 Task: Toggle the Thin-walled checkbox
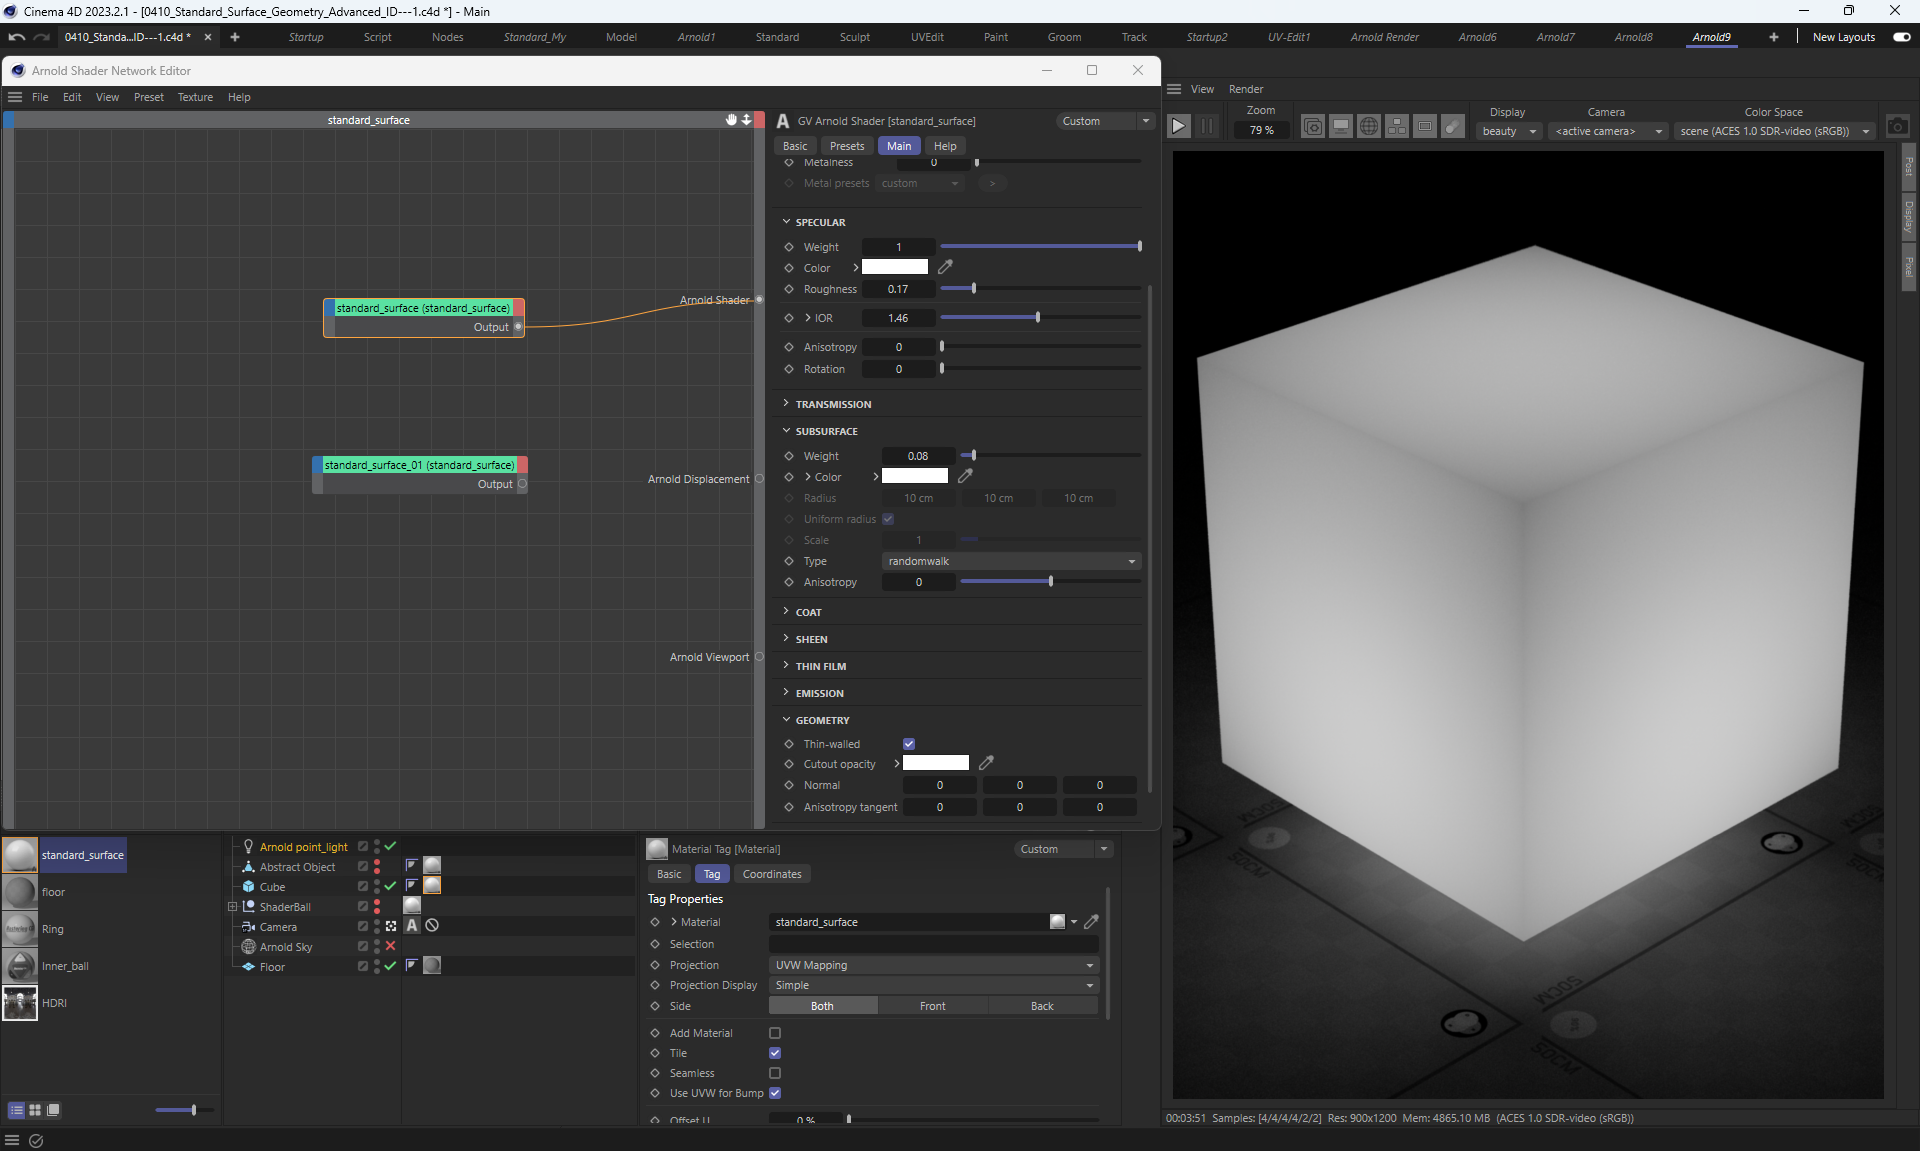click(909, 744)
